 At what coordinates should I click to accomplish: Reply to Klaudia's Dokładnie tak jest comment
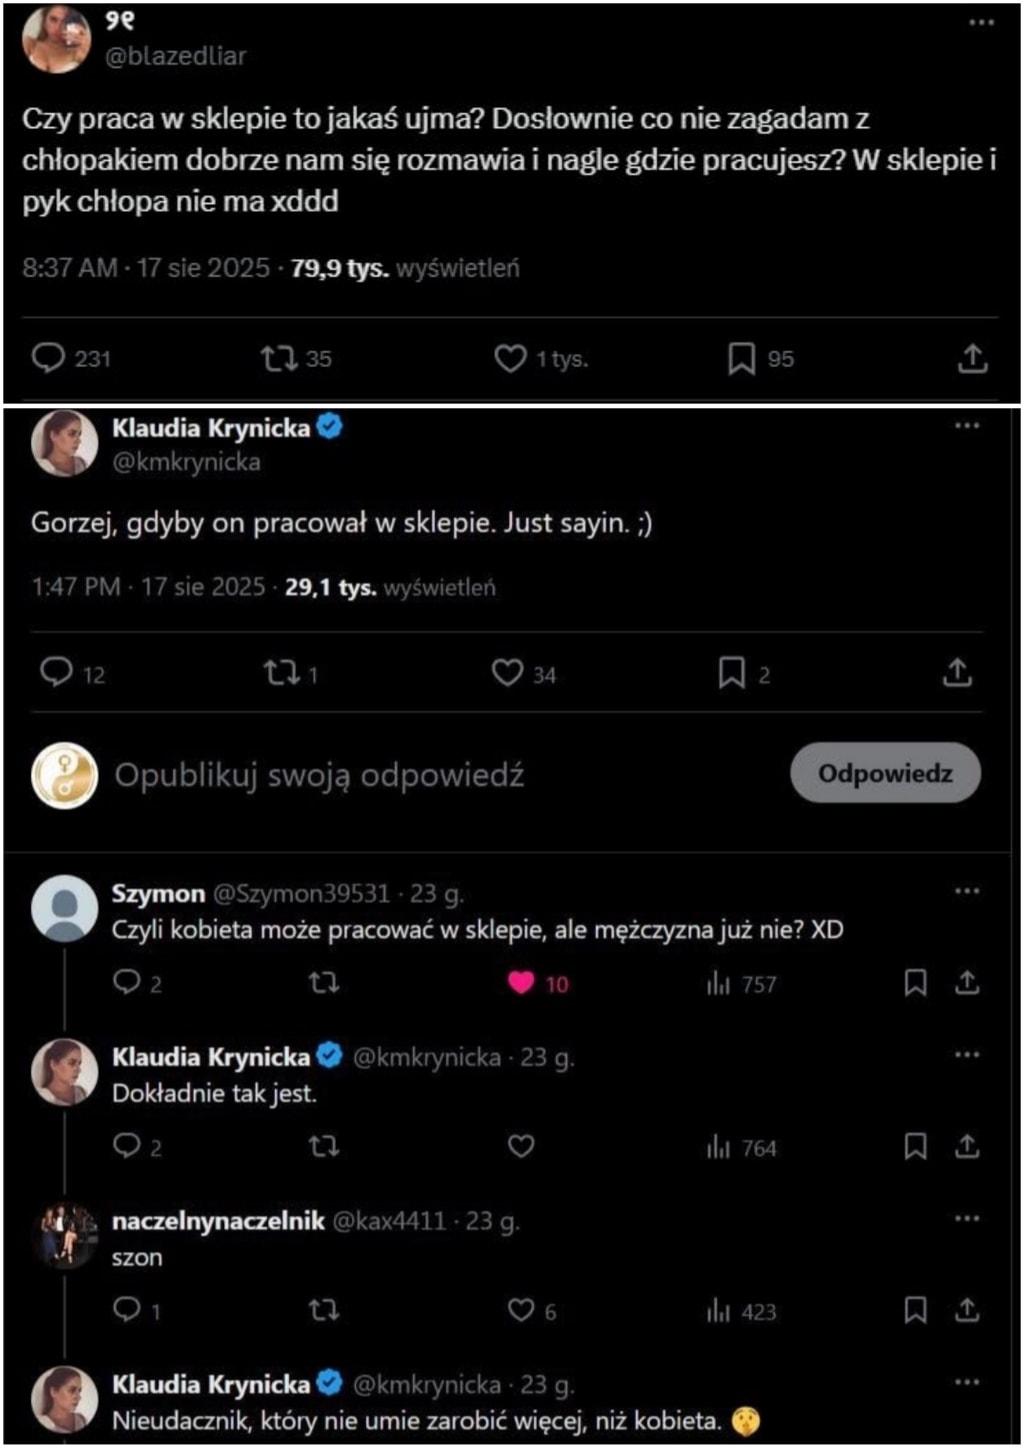click(127, 1146)
